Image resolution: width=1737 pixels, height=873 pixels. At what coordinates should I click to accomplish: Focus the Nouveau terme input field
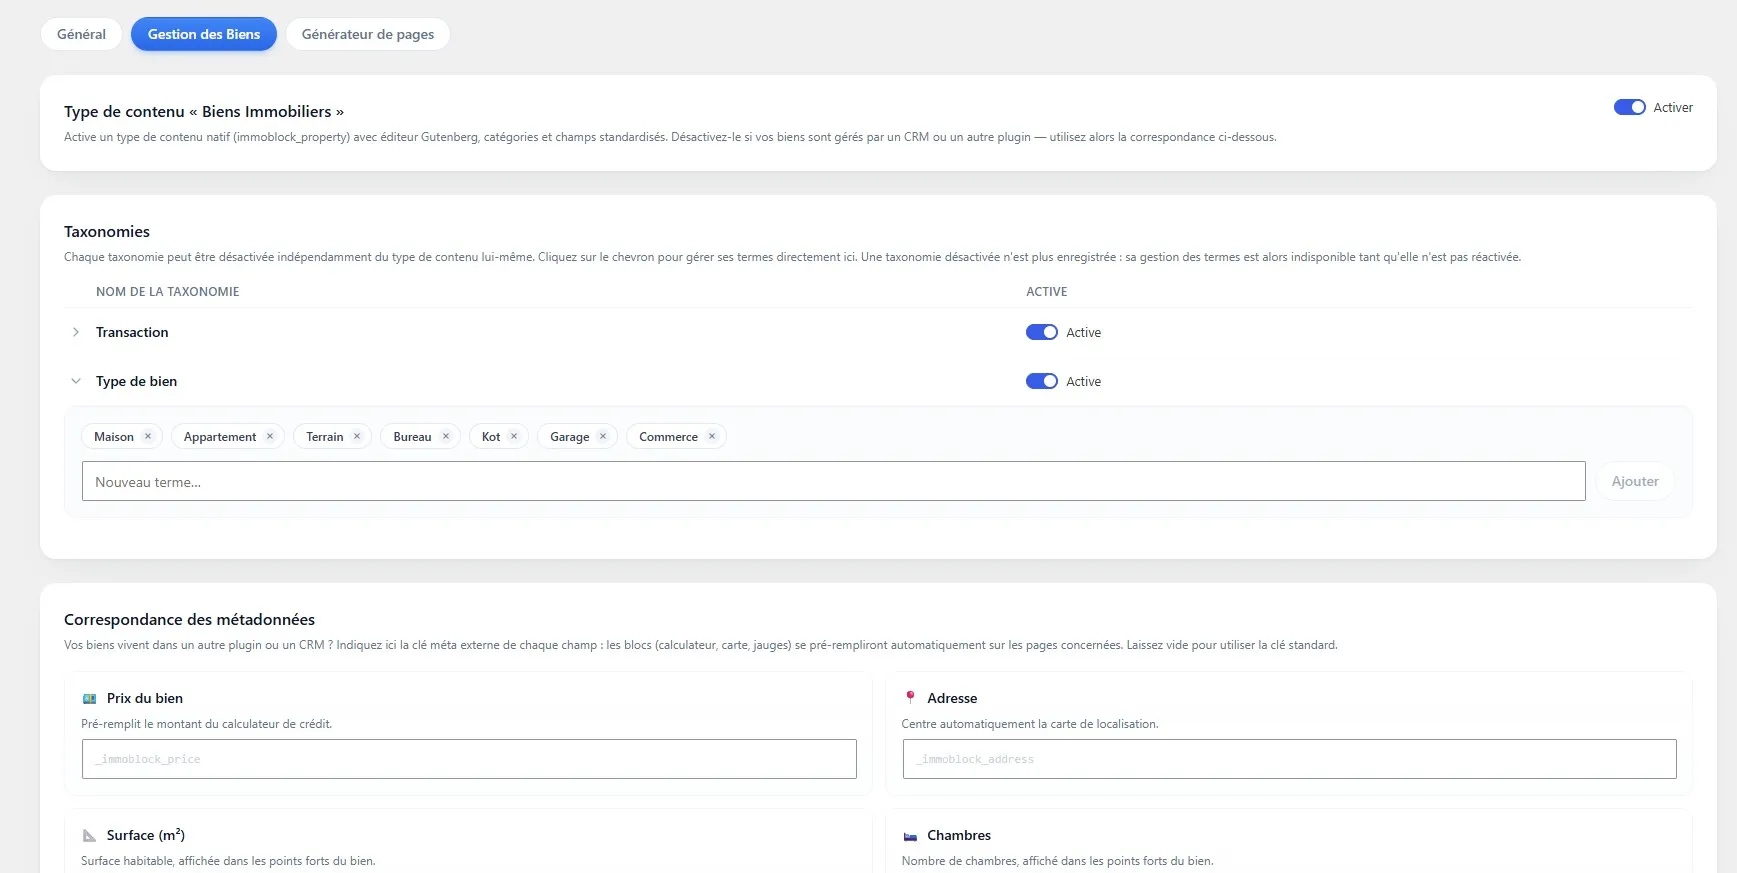[833, 481]
